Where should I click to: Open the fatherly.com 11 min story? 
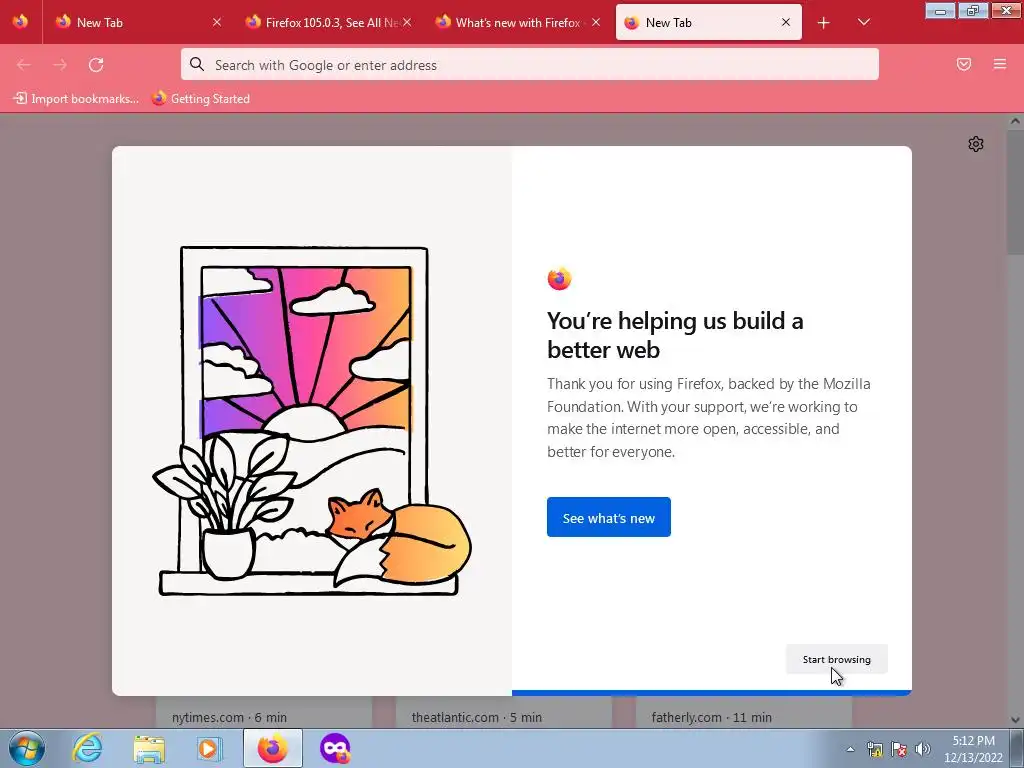(744, 712)
